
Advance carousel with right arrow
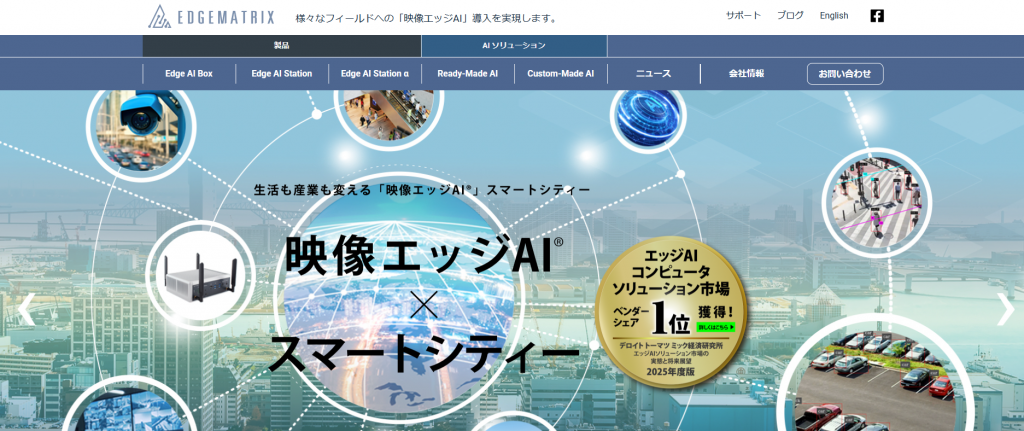[x=1005, y=309]
